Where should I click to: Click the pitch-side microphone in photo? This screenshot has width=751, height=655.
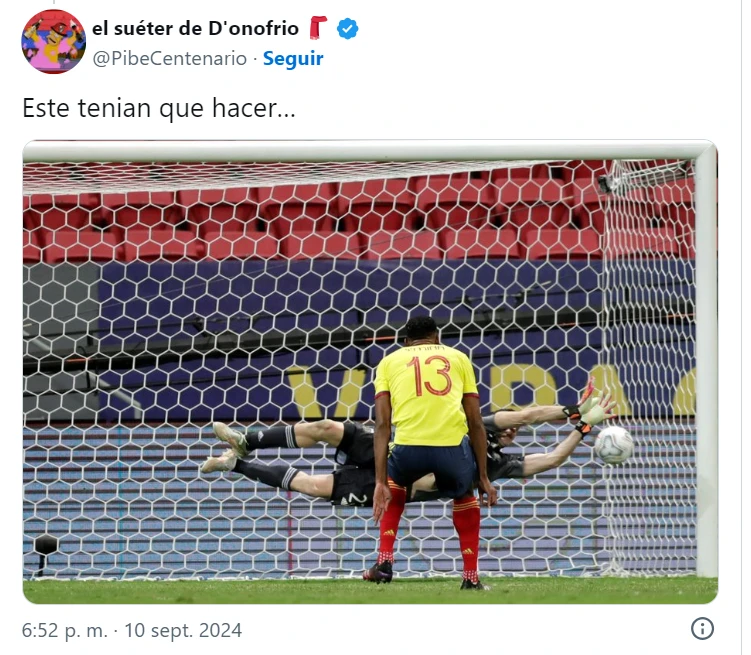point(46,553)
